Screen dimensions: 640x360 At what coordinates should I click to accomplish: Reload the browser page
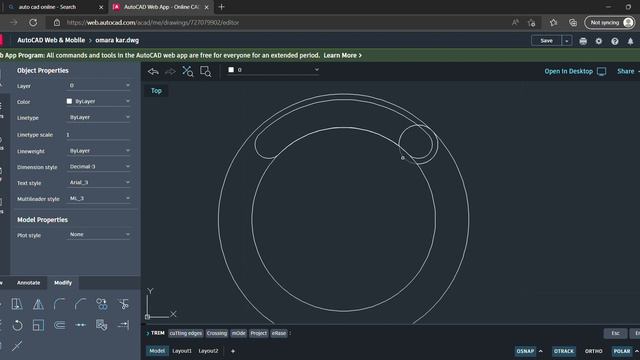click(33, 22)
